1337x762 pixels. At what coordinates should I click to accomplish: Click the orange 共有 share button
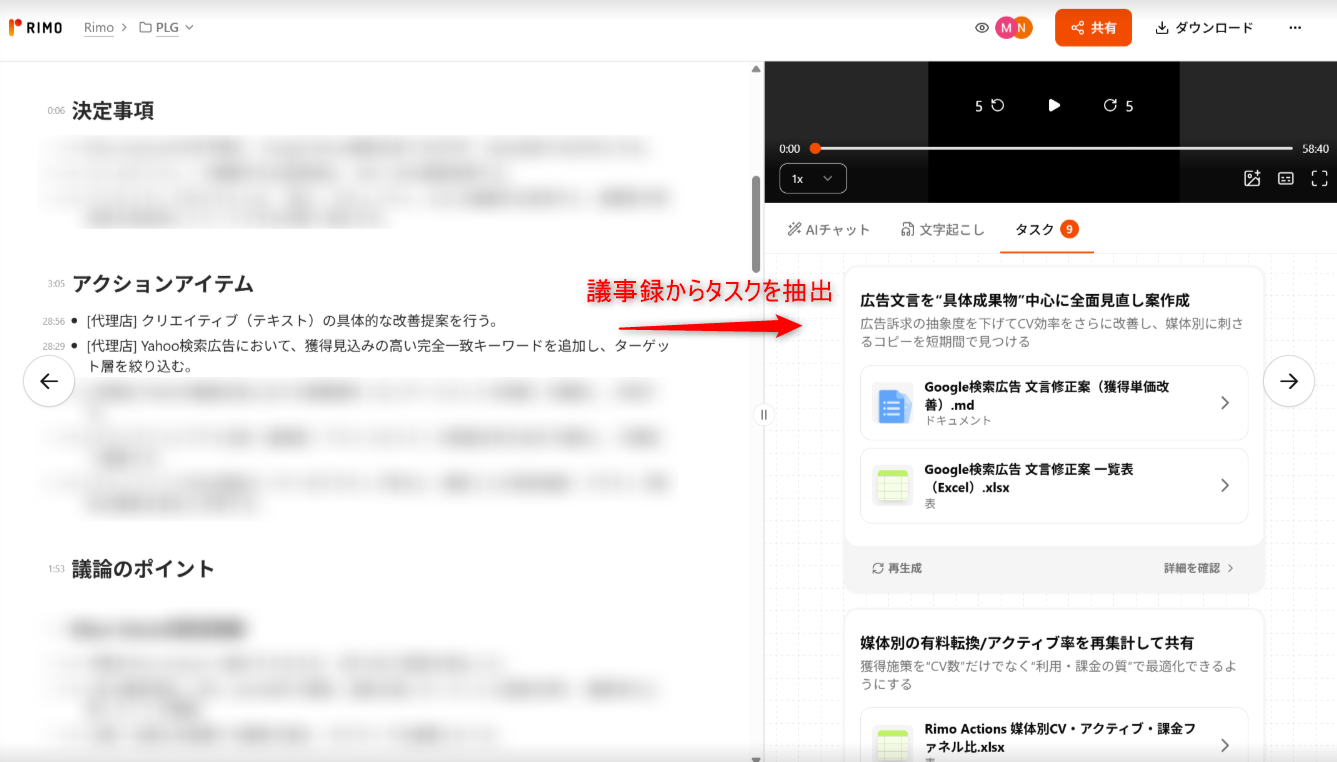pyautogui.click(x=1093, y=28)
